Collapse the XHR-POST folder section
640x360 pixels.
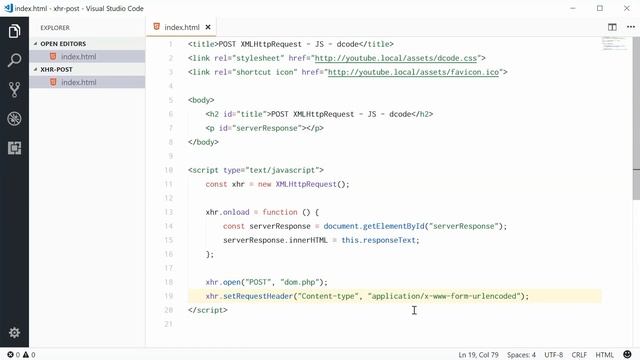click(x=56, y=69)
